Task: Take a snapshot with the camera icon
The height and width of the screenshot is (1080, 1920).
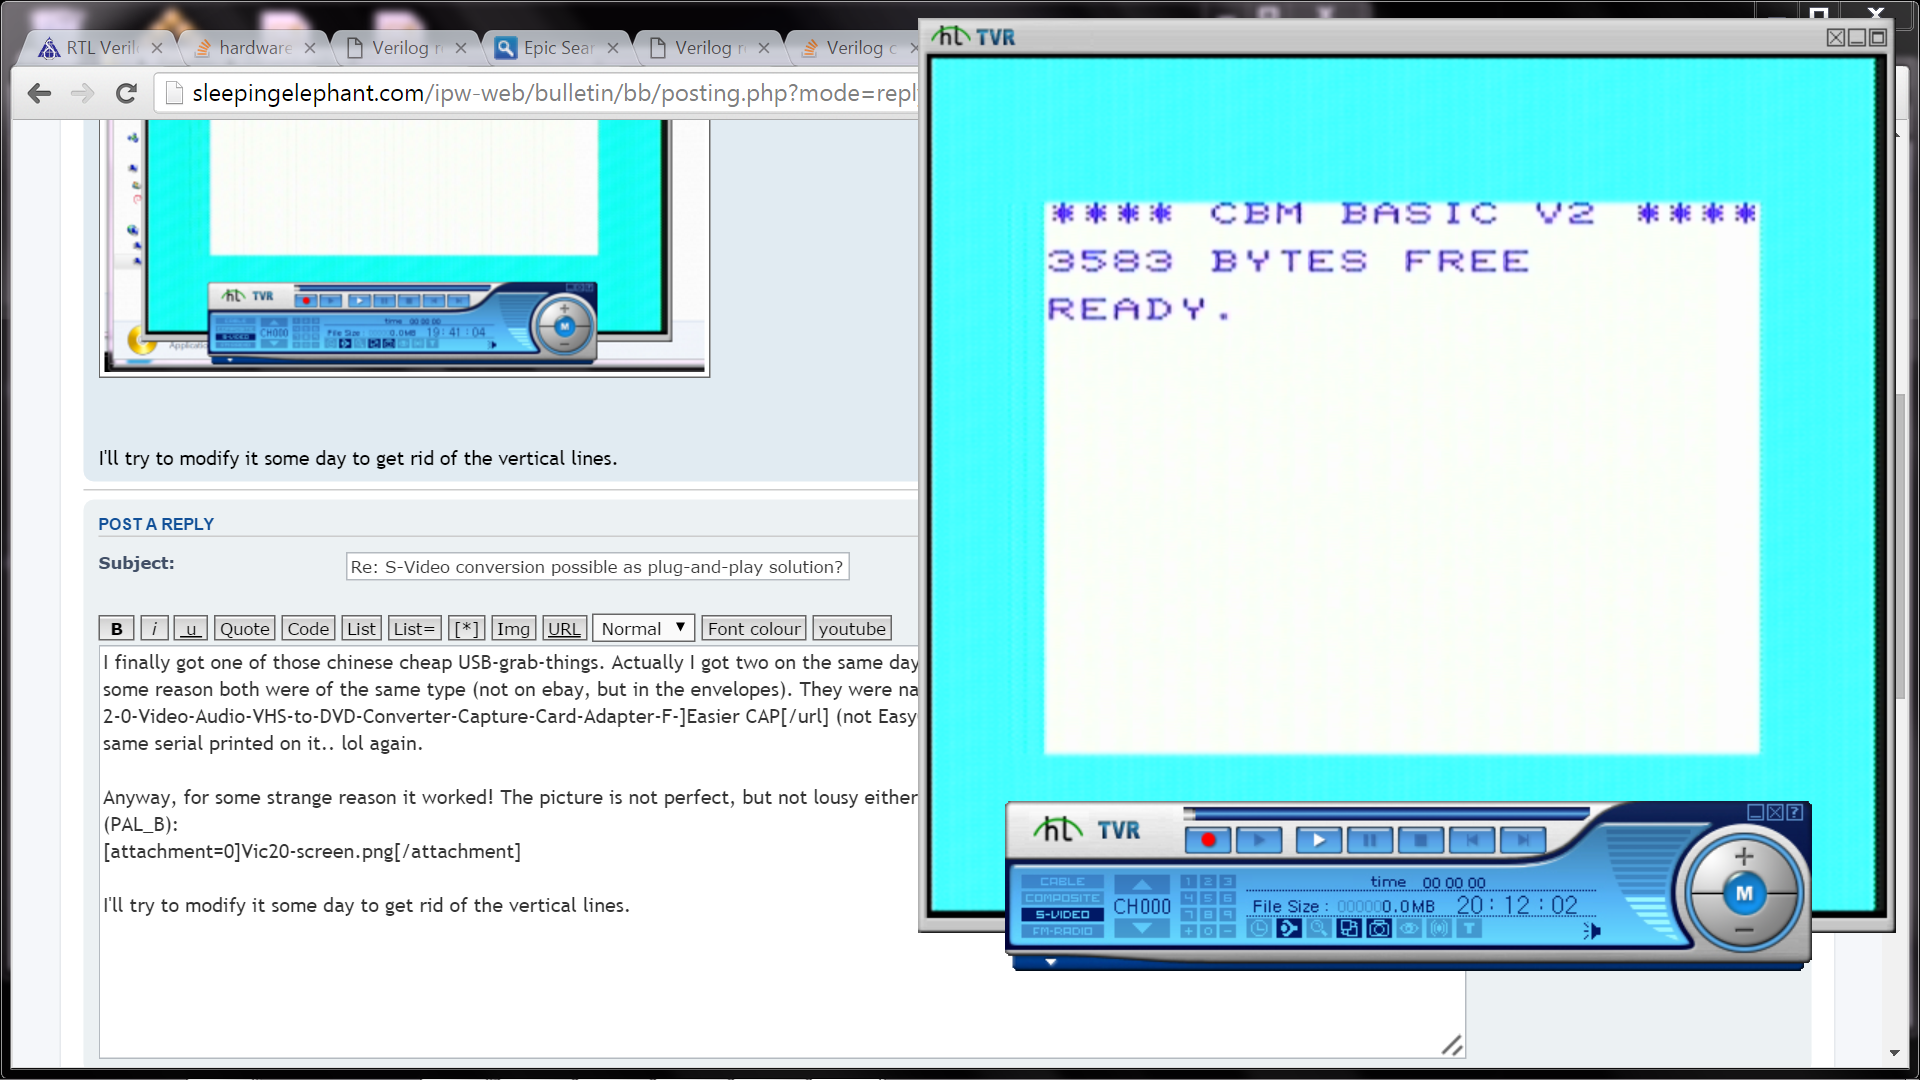Action: [x=1379, y=928]
